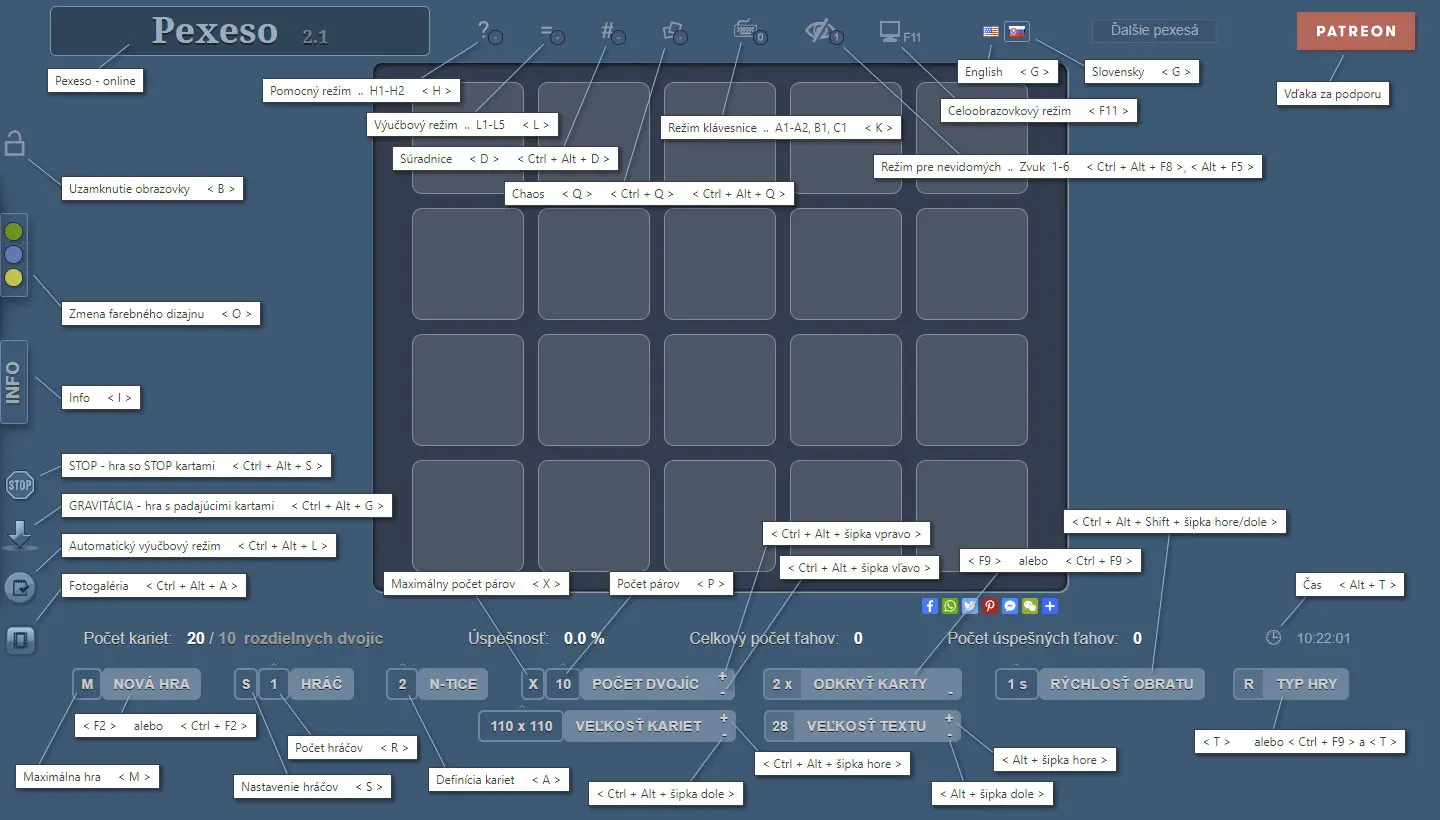The width and height of the screenshot is (1440, 820).
Task: Share the game via the Facebook icon
Action: pos(930,606)
